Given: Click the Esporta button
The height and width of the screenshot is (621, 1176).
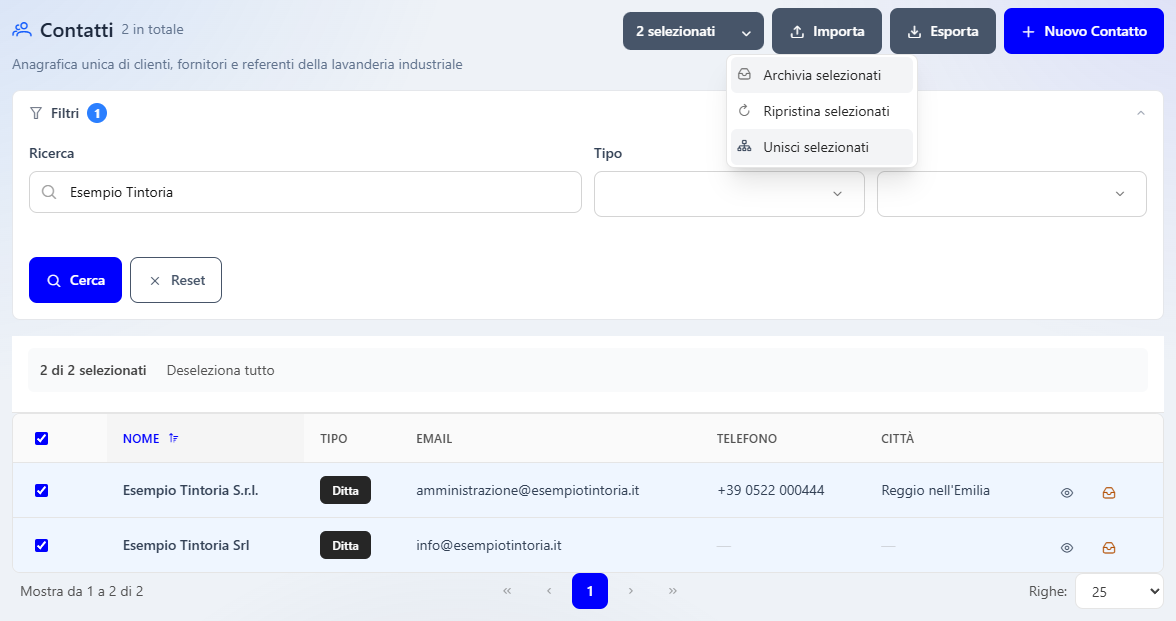Looking at the screenshot, I should 943,32.
